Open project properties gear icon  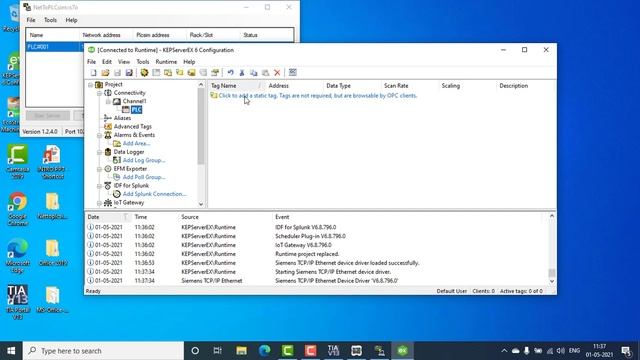pos(144,73)
